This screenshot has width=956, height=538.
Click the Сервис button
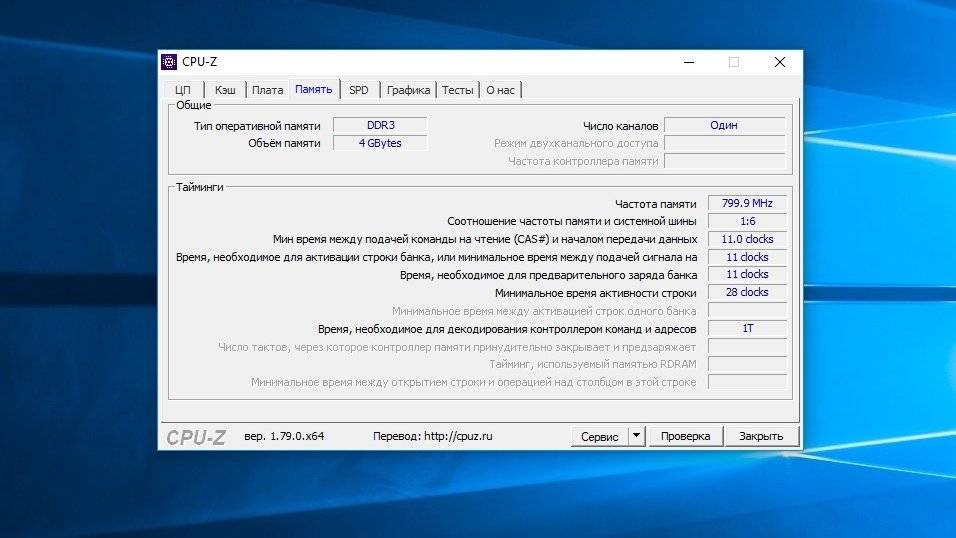[x=599, y=437]
